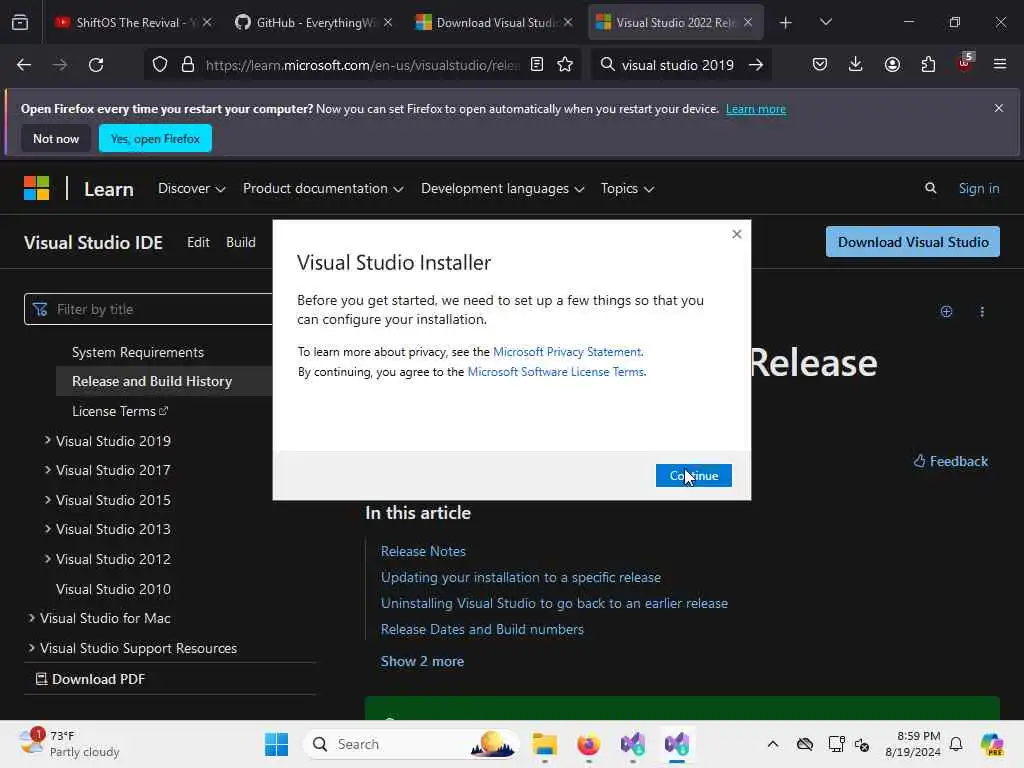Click in the visual studio 2019 search box

(678, 65)
